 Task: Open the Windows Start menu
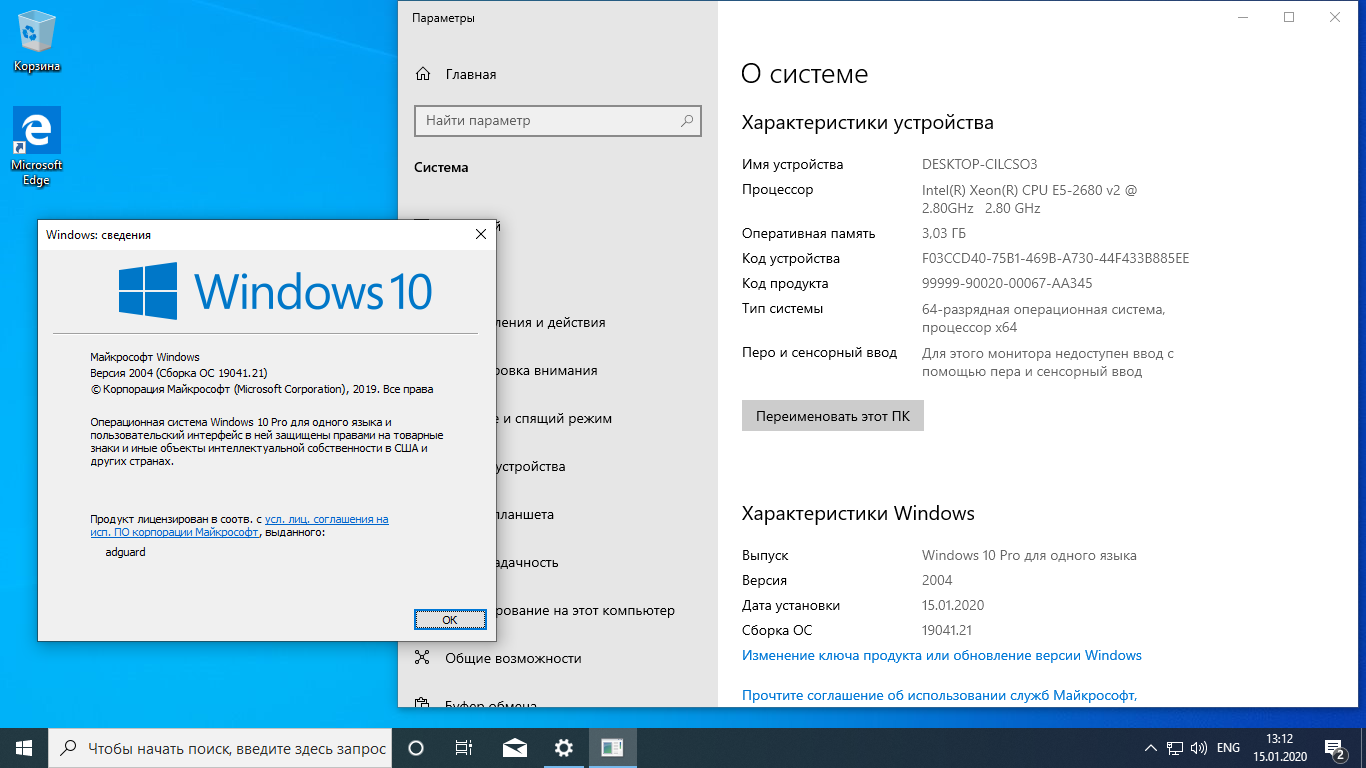tap(24, 748)
